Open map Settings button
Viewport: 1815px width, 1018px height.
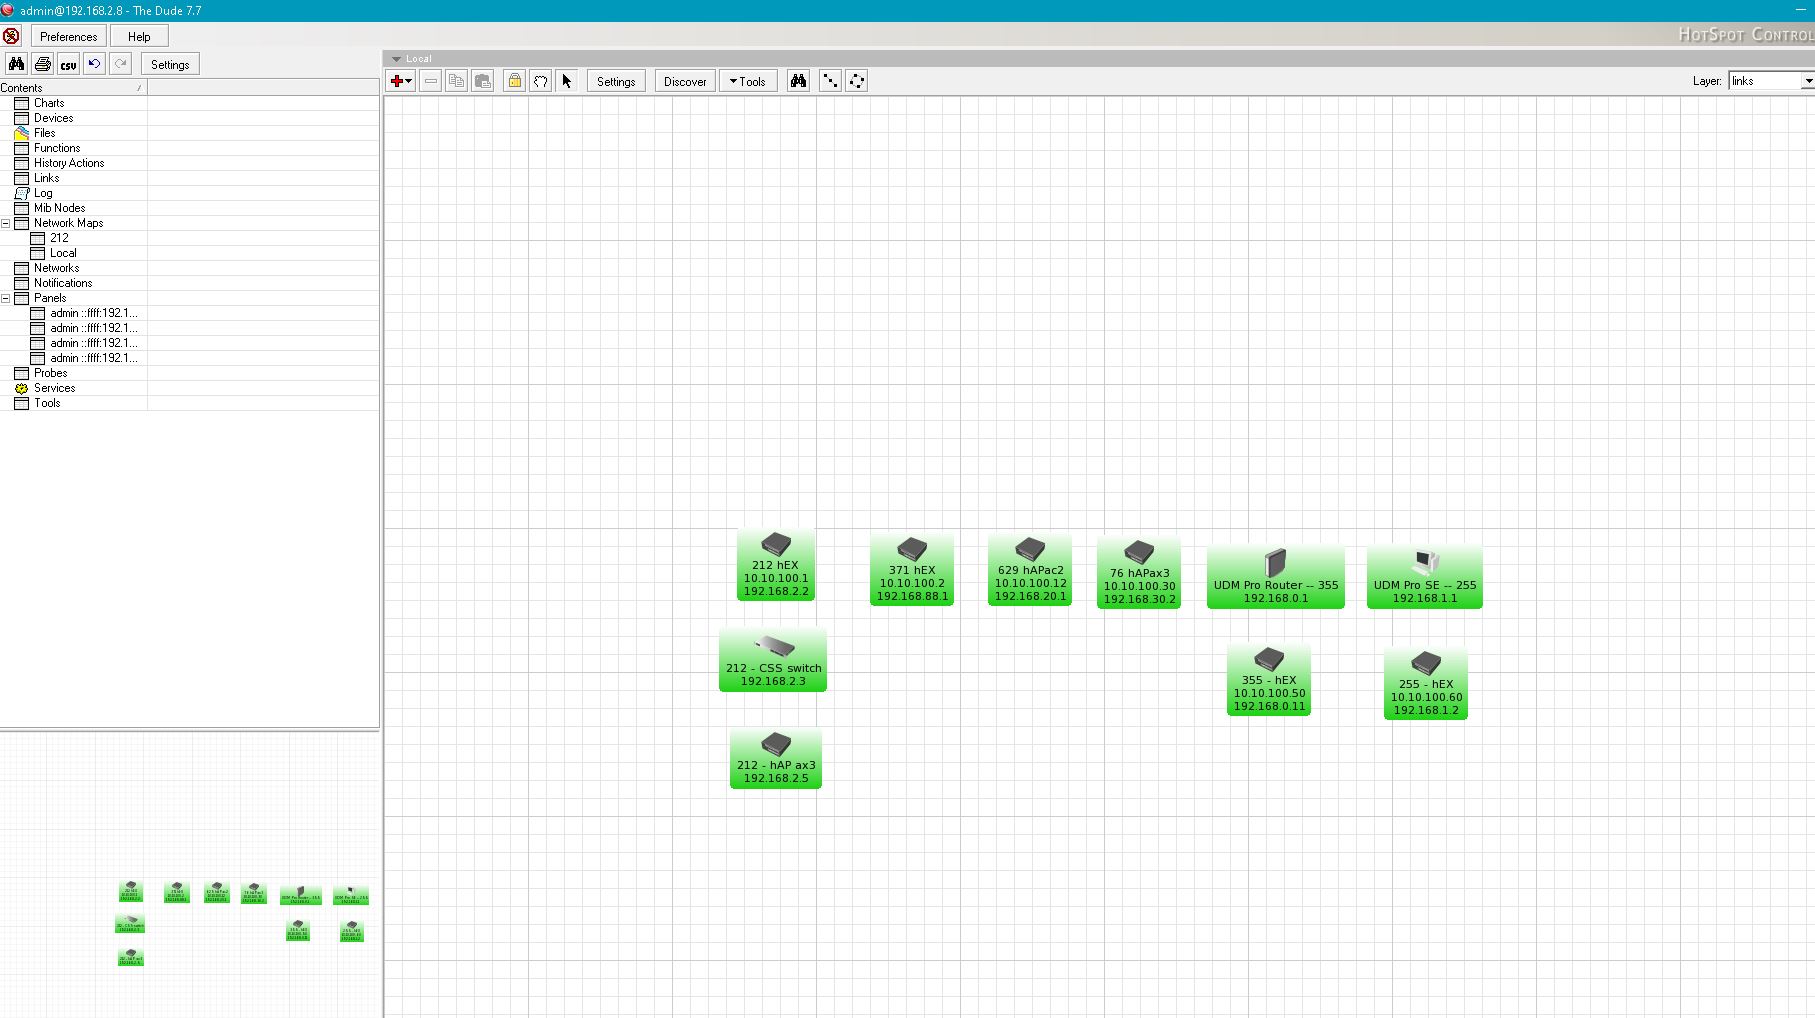point(616,81)
